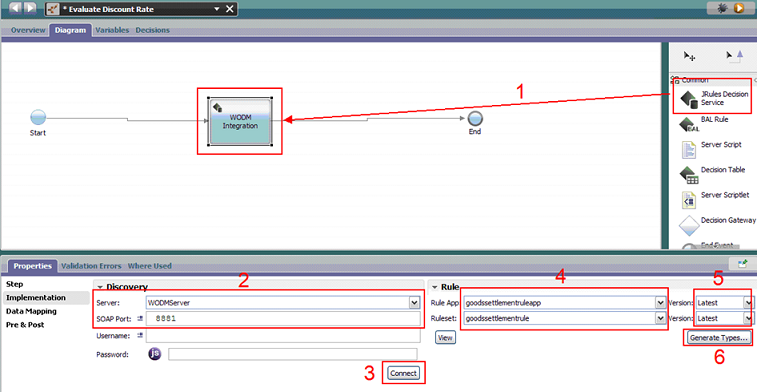The image size is (757, 392).
Task: Click the variable icon next to Username
Action: tap(140, 335)
